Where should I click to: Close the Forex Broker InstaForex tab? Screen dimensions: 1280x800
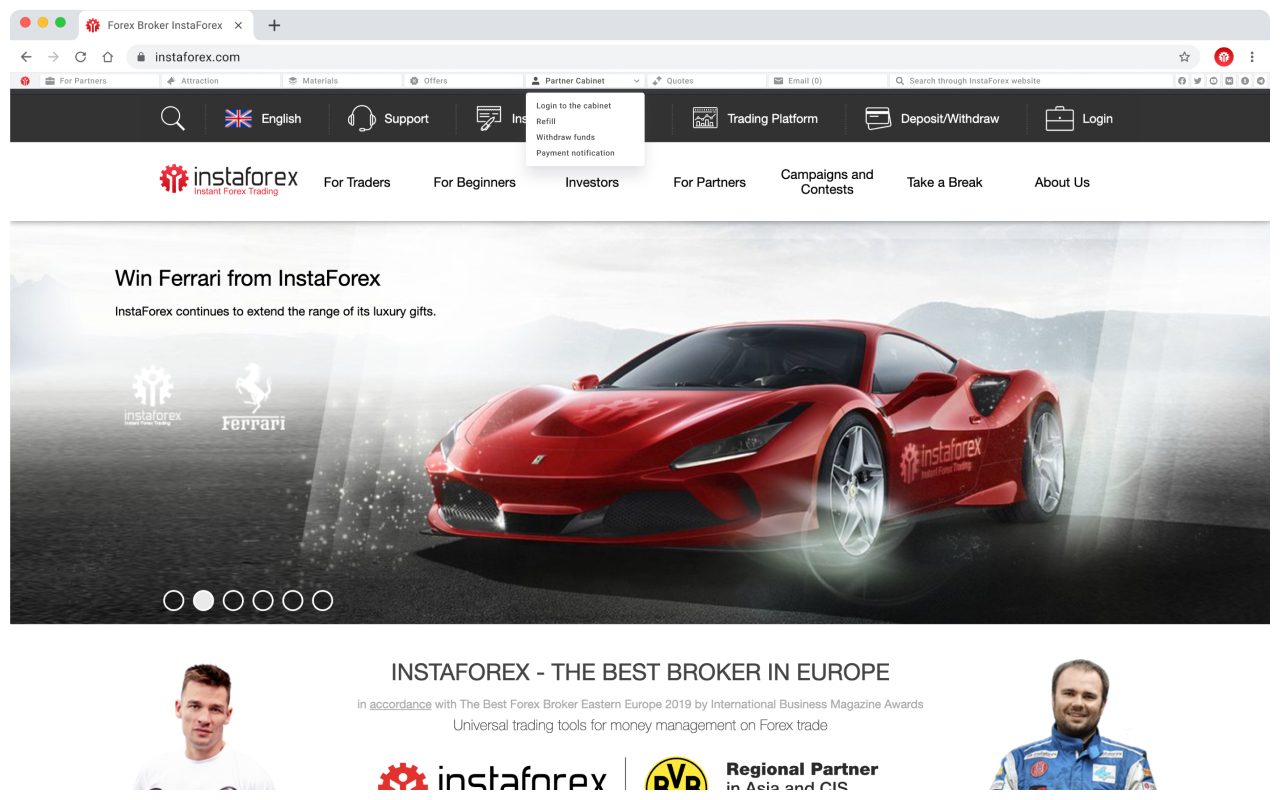click(238, 25)
